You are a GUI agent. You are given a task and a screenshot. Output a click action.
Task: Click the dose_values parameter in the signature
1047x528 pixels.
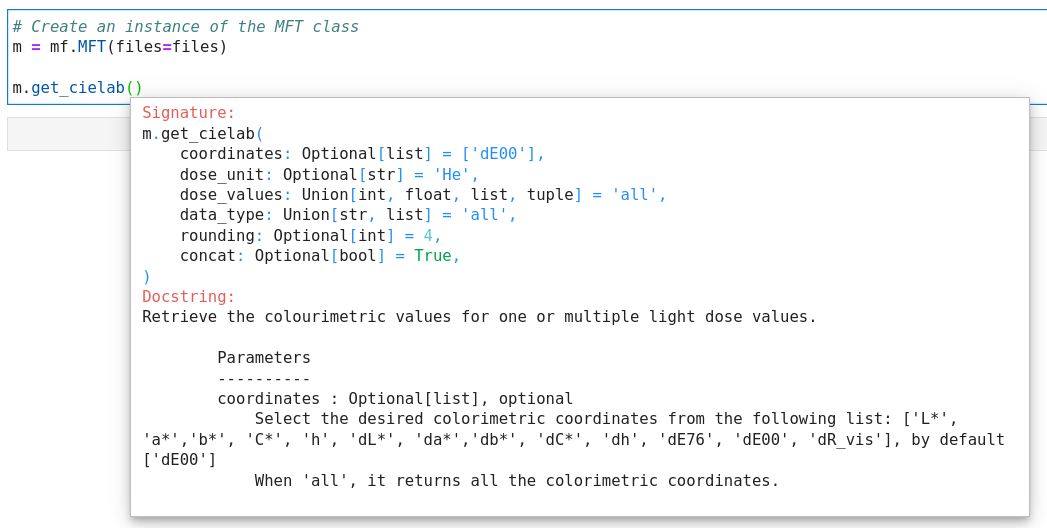click(231, 195)
